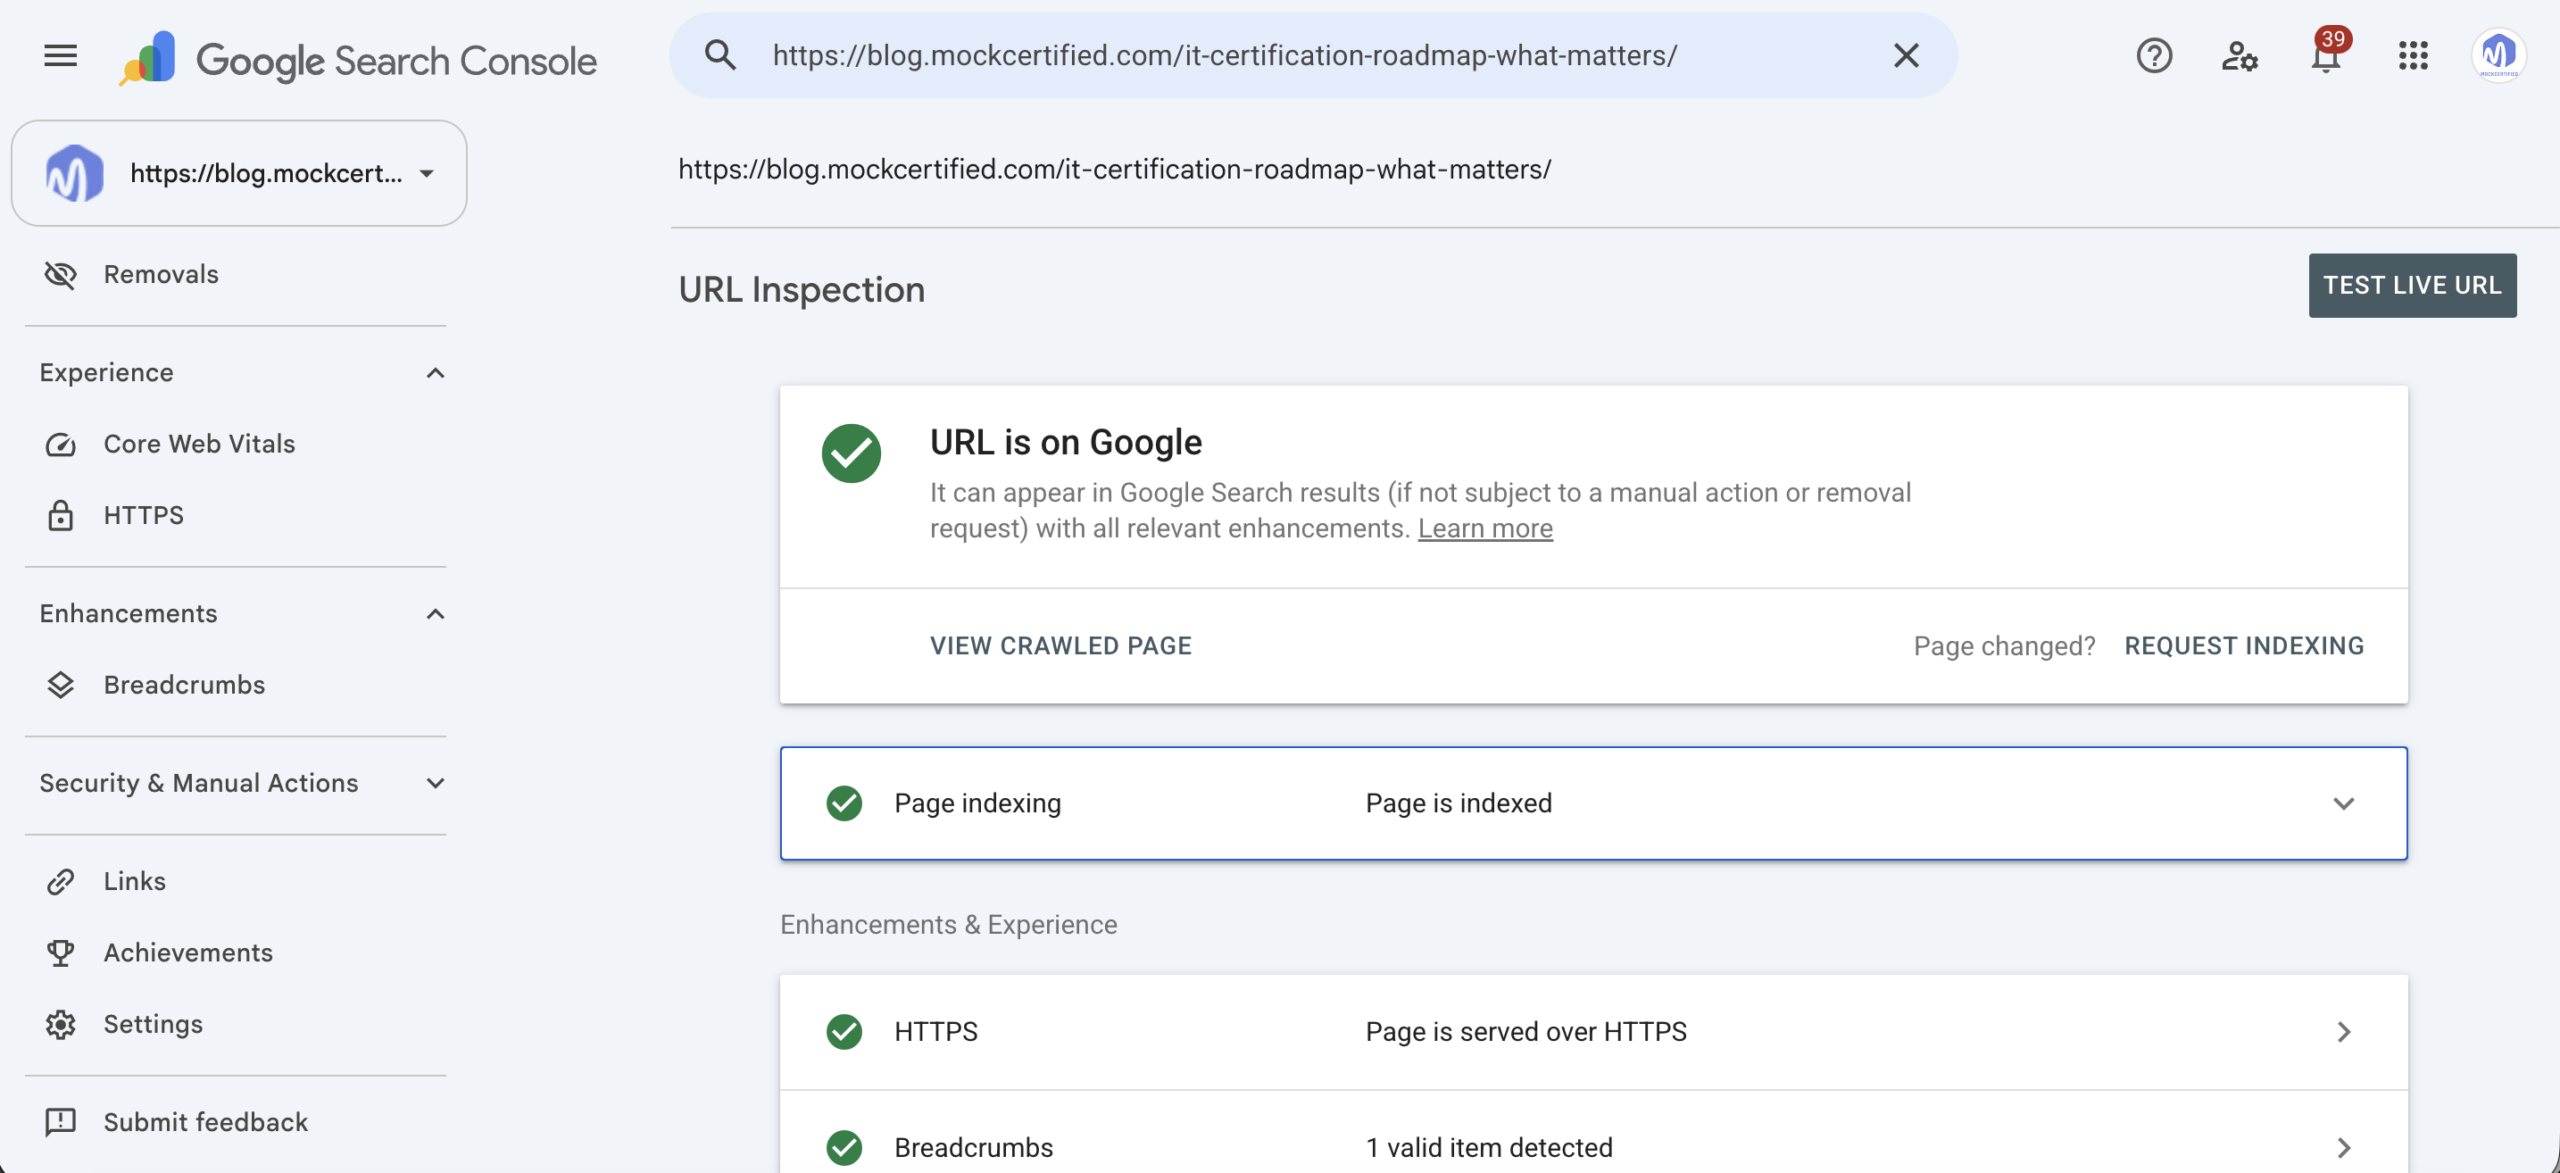Open Removals in the sidebar
The width and height of the screenshot is (2560, 1173).
(x=160, y=274)
